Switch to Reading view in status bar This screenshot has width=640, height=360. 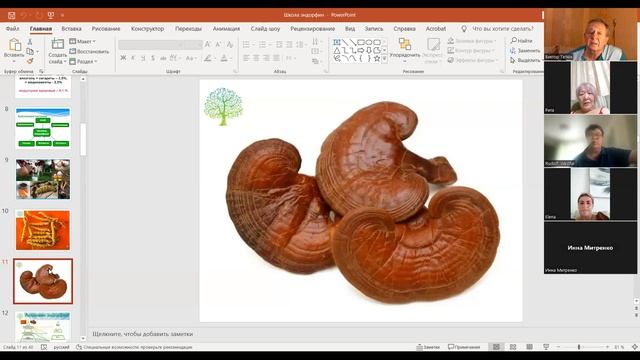click(x=529, y=347)
